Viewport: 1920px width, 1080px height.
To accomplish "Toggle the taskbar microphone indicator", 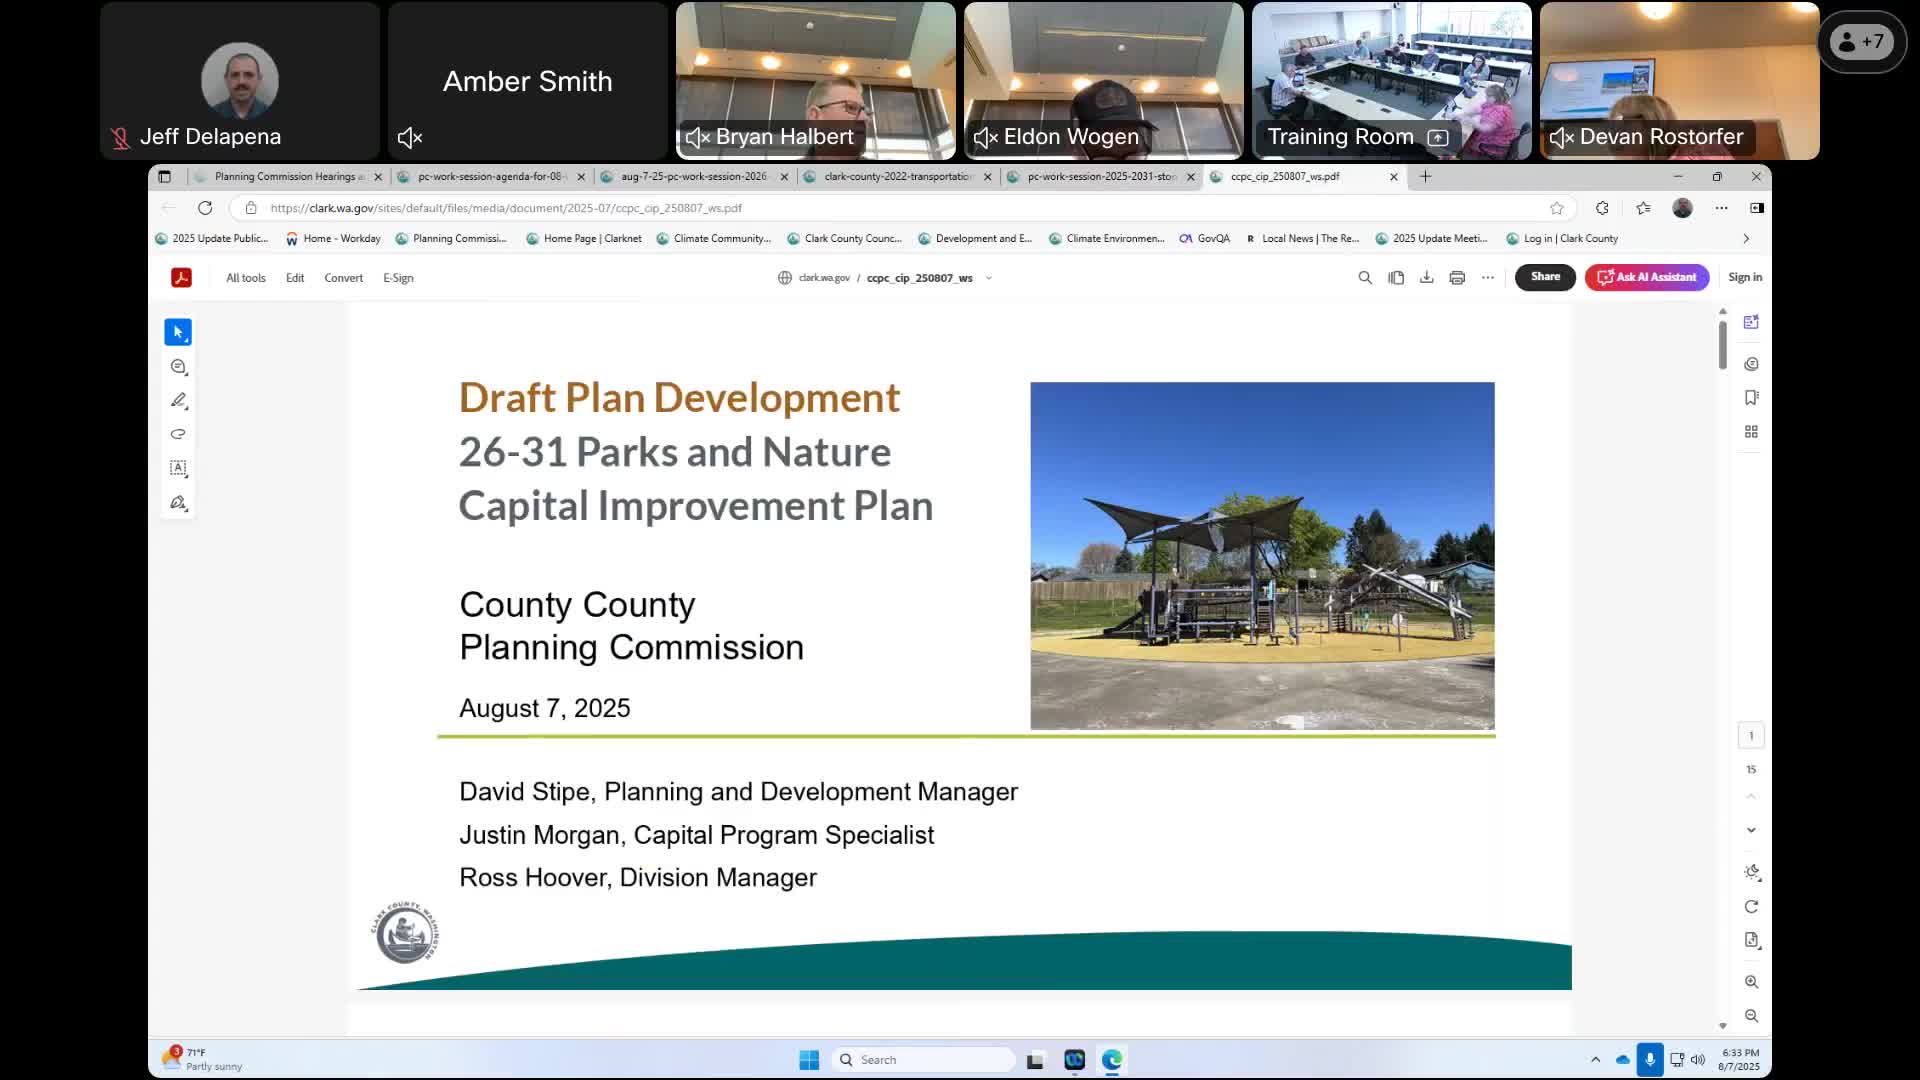I will pyautogui.click(x=1650, y=1060).
